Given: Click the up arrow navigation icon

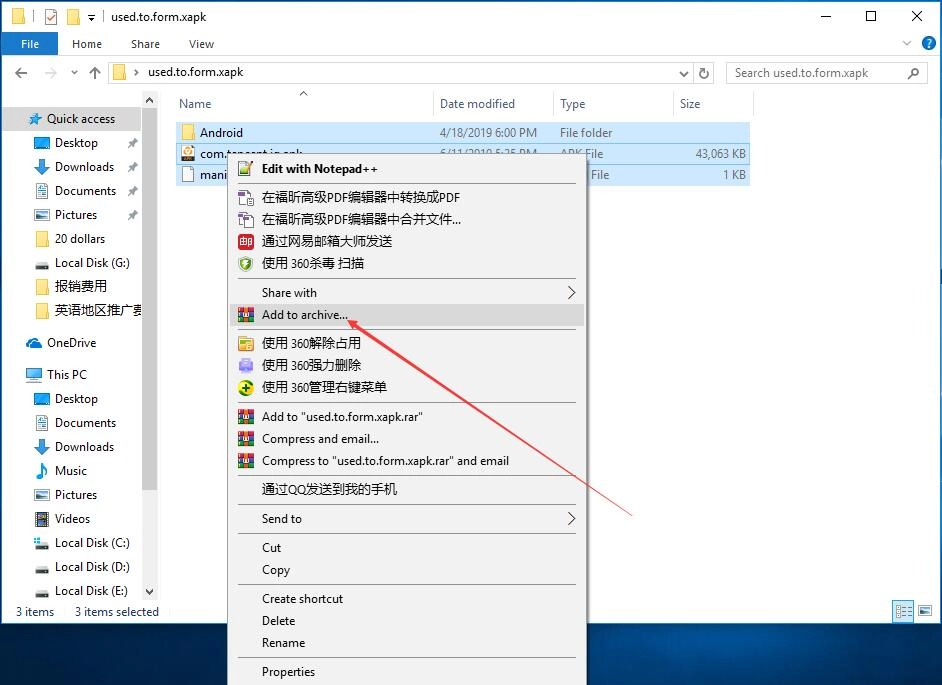Looking at the screenshot, I should point(95,73).
